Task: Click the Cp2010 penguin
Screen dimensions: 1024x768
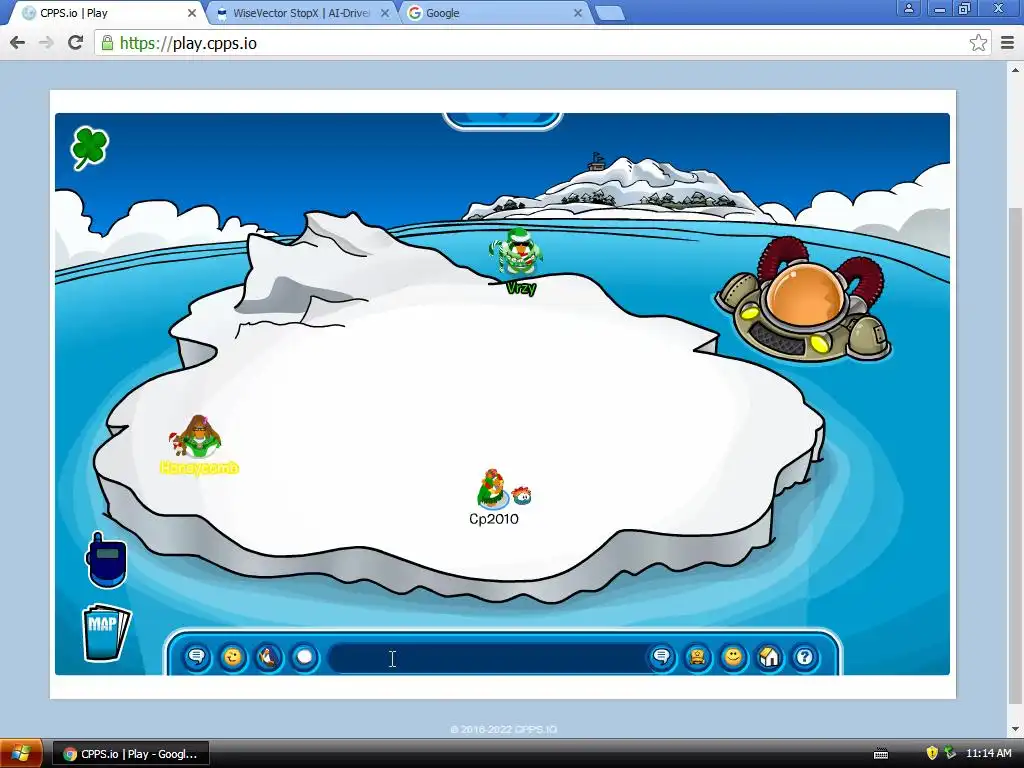Action: [491, 488]
